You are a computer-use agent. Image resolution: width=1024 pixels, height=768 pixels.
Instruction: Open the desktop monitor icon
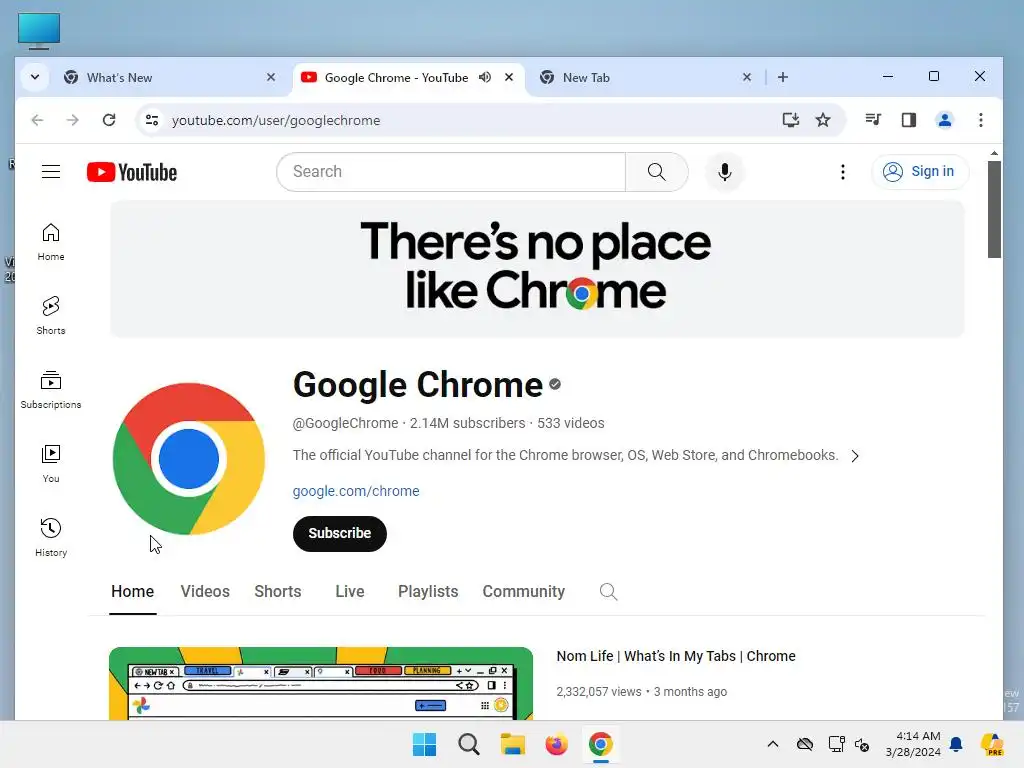point(39,30)
